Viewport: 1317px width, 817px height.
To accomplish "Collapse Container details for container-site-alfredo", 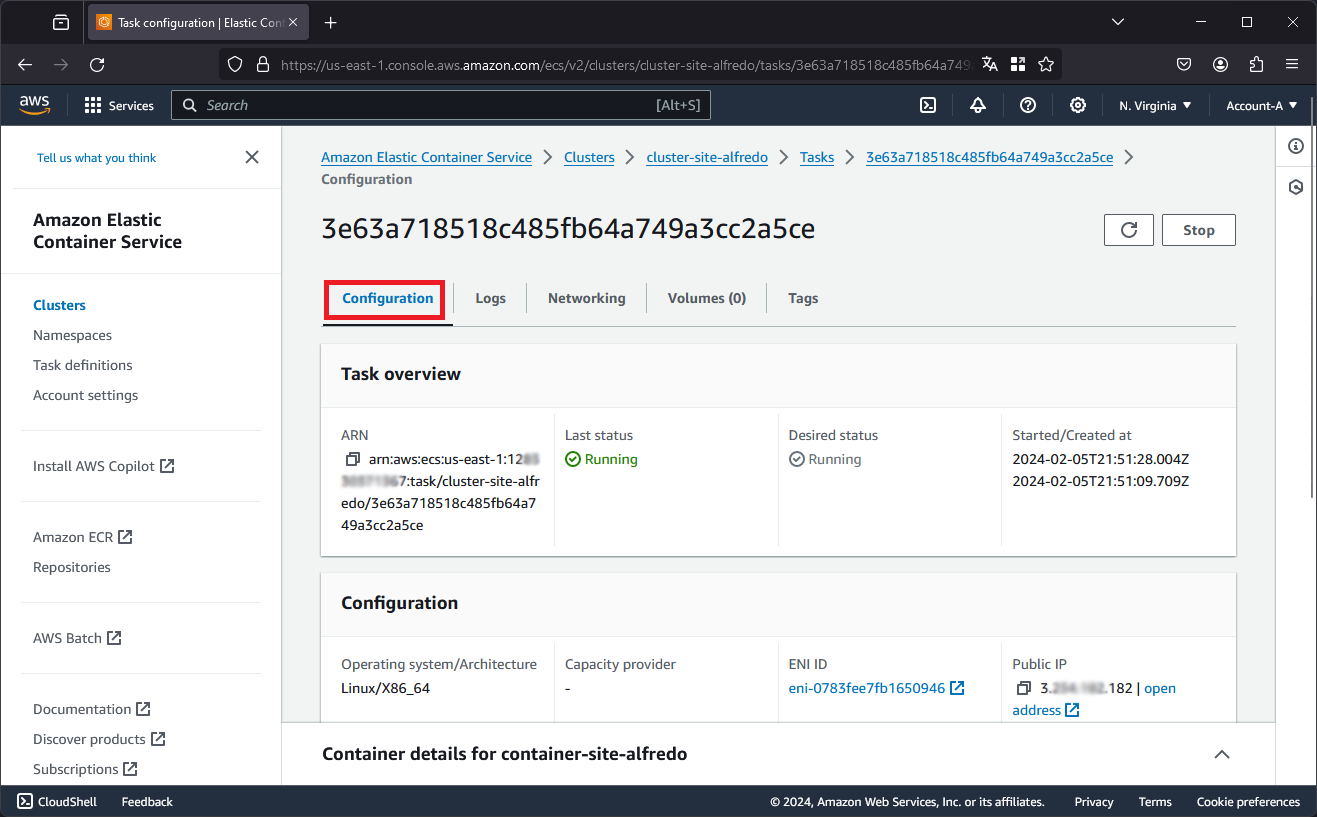I will (1222, 754).
